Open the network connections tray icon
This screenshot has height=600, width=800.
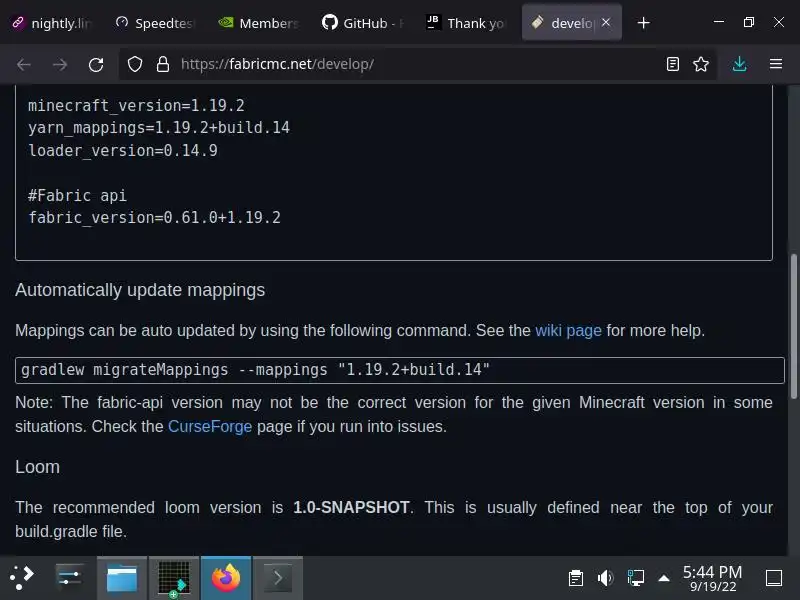635,578
